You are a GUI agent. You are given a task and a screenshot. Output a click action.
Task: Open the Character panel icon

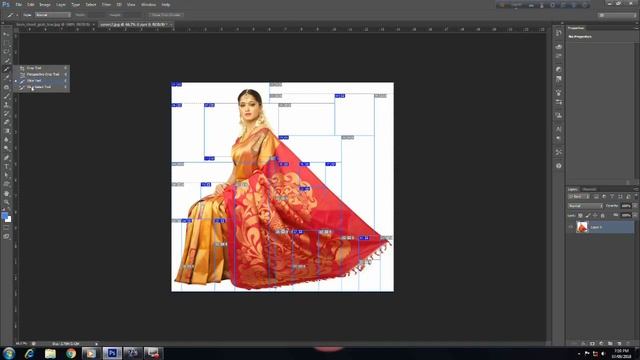pyautogui.click(x=558, y=129)
